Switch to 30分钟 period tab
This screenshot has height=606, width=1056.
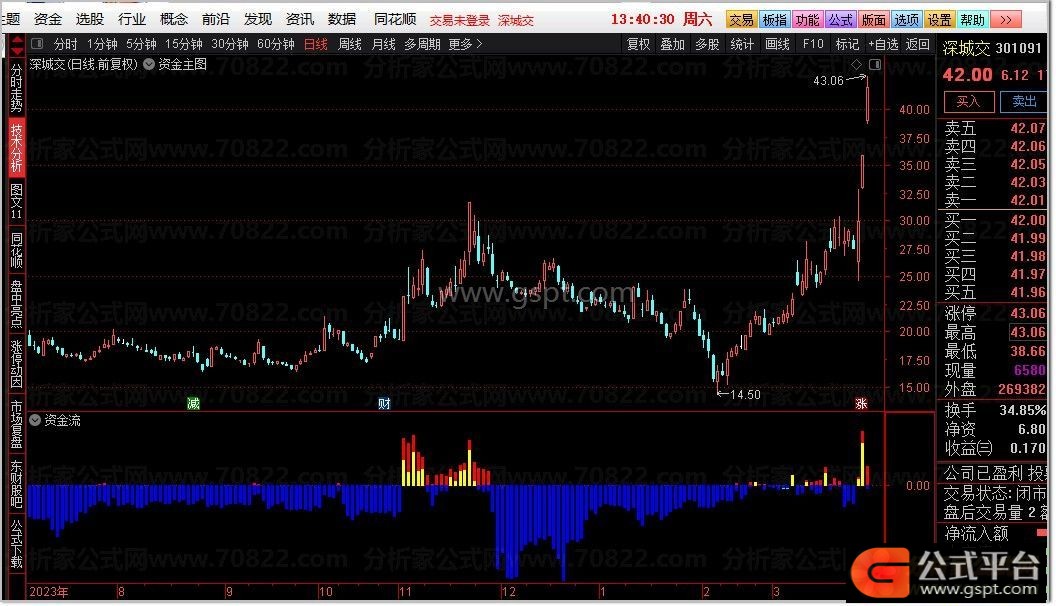click(x=230, y=44)
